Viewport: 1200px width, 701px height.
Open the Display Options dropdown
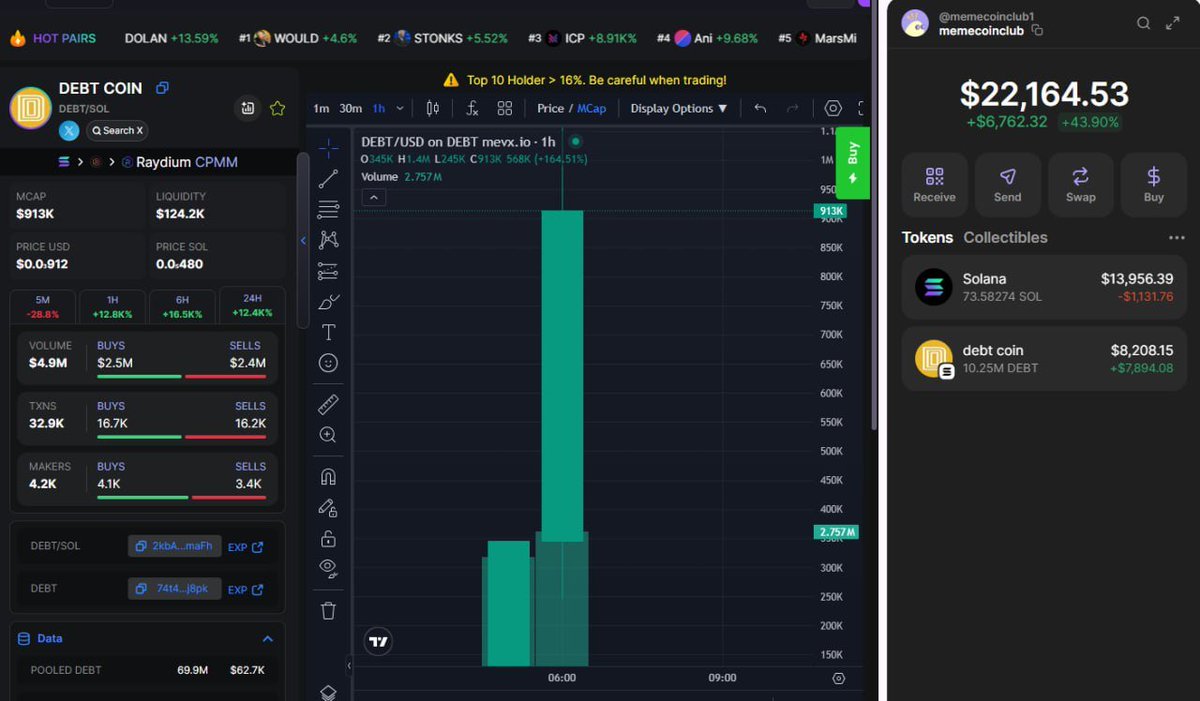(678, 108)
